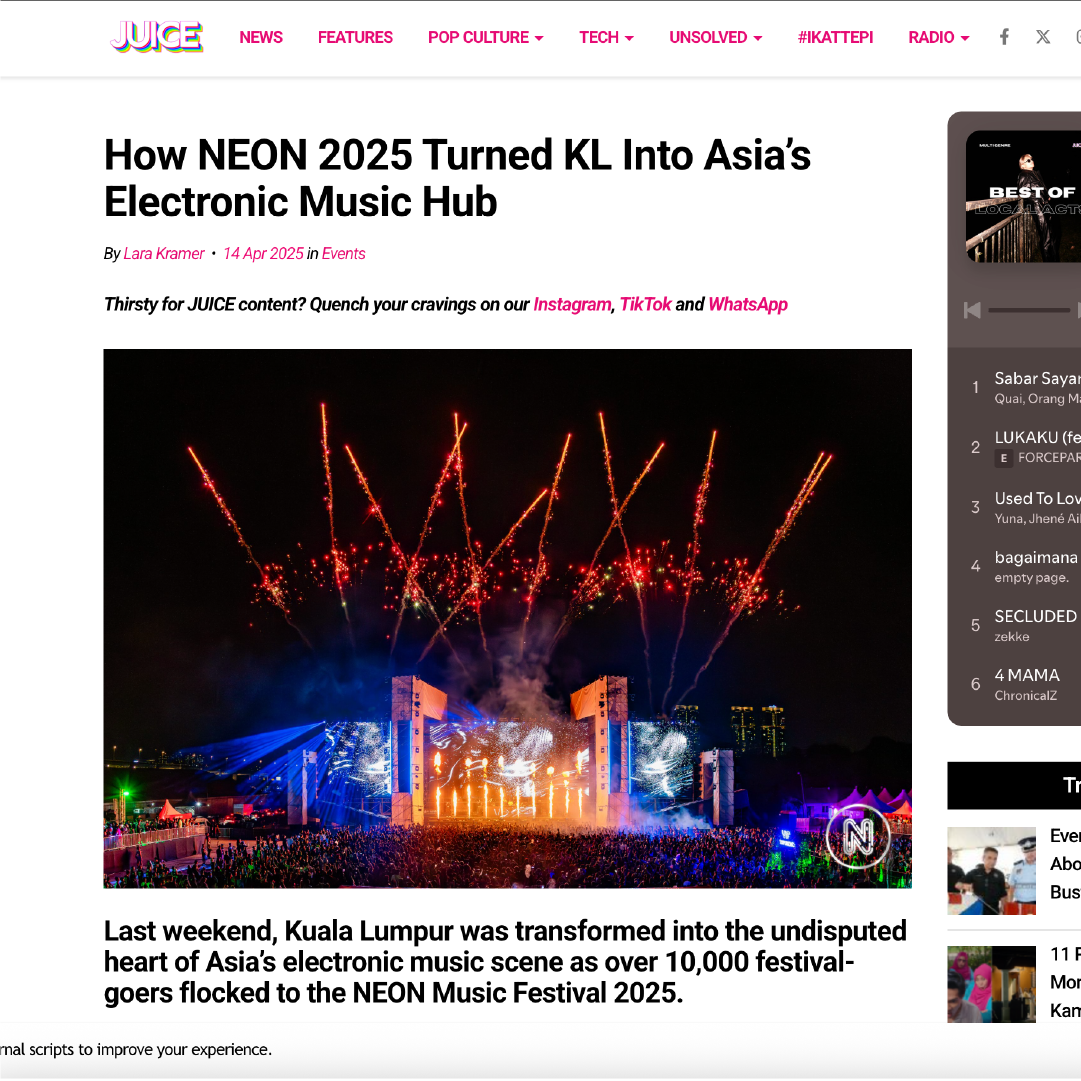Open the 14 Apr 2025 date link
This screenshot has height=1081, width=1081.
[x=263, y=254]
